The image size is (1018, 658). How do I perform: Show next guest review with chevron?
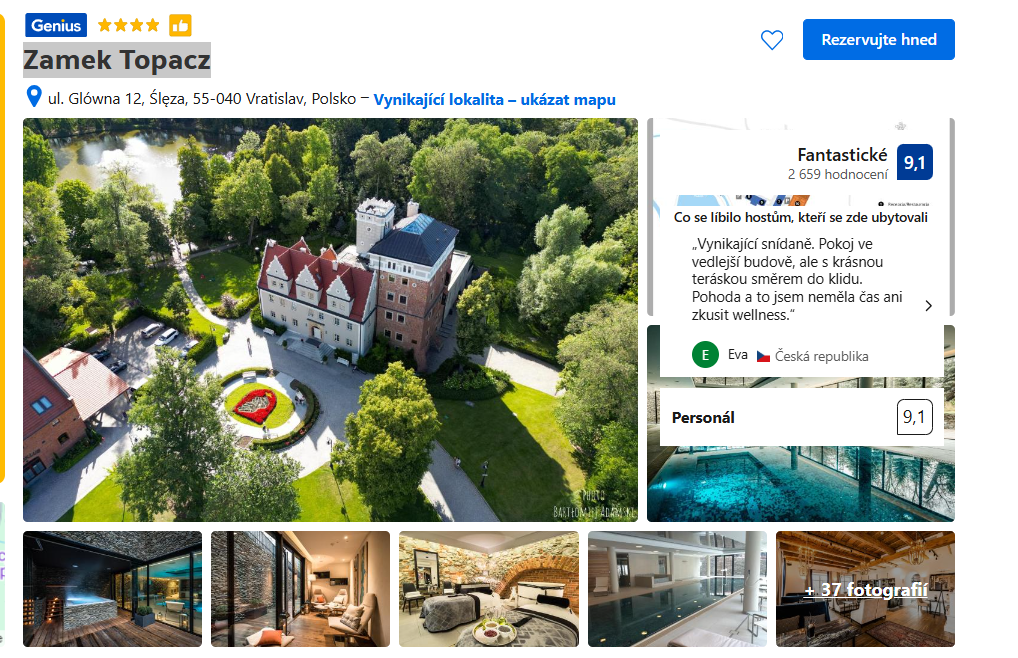[928, 306]
